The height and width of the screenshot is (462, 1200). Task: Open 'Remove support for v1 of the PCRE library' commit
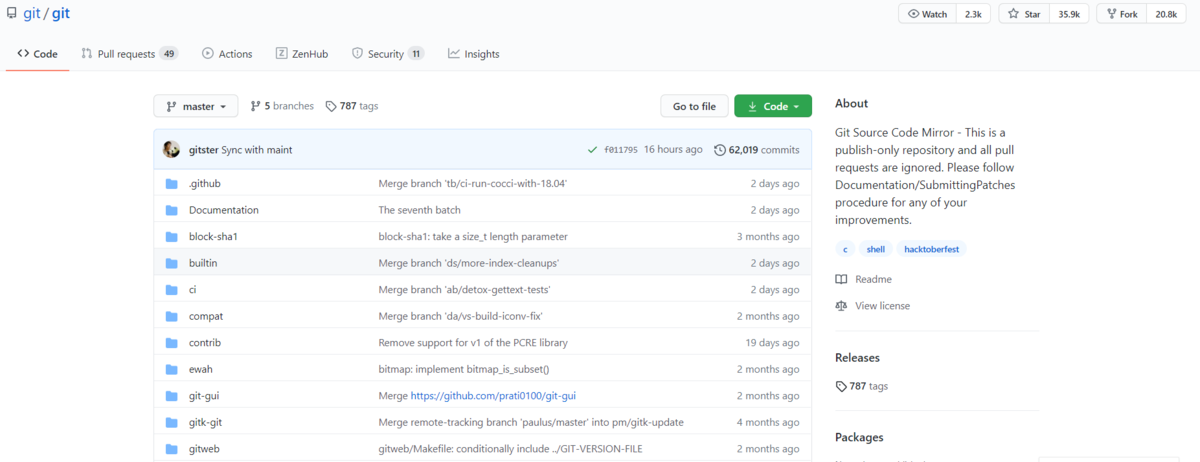click(x=473, y=343)
